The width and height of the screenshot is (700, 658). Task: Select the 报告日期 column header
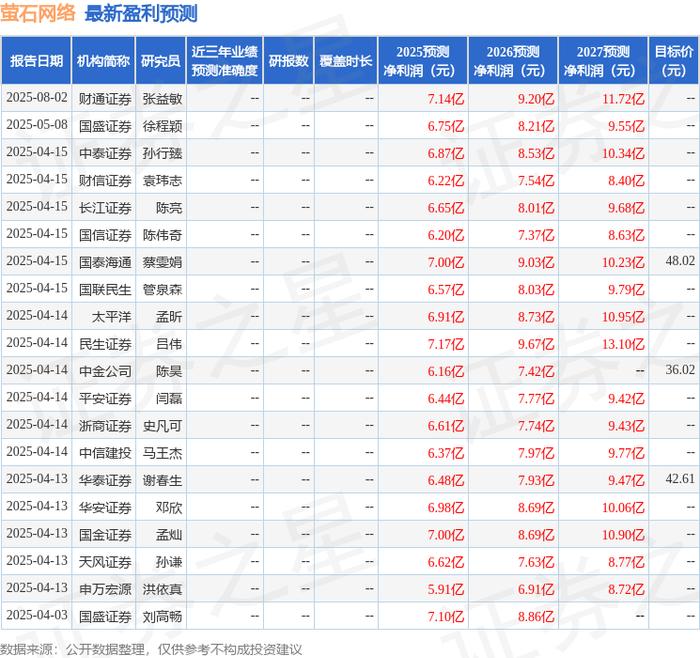tap(36, 61)
